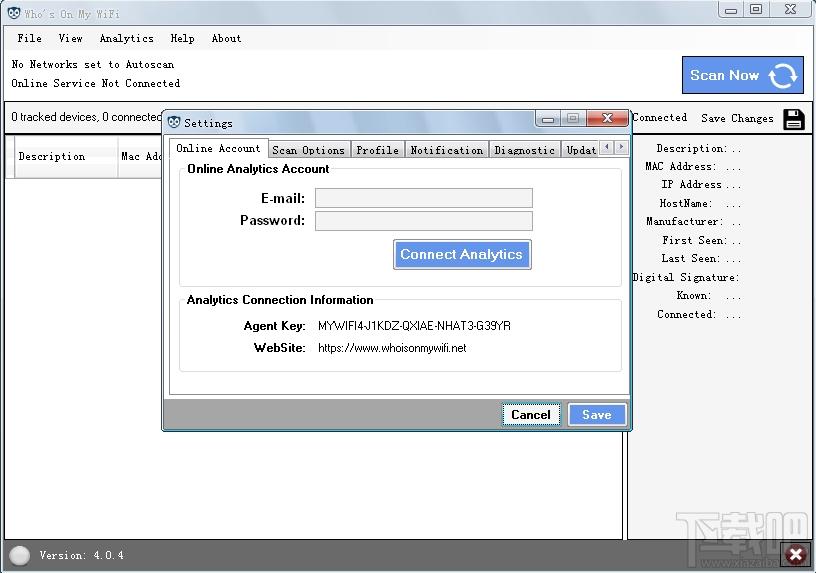
Task: Click Cancel in the Settings dialog
Action: tap(531, 415)
